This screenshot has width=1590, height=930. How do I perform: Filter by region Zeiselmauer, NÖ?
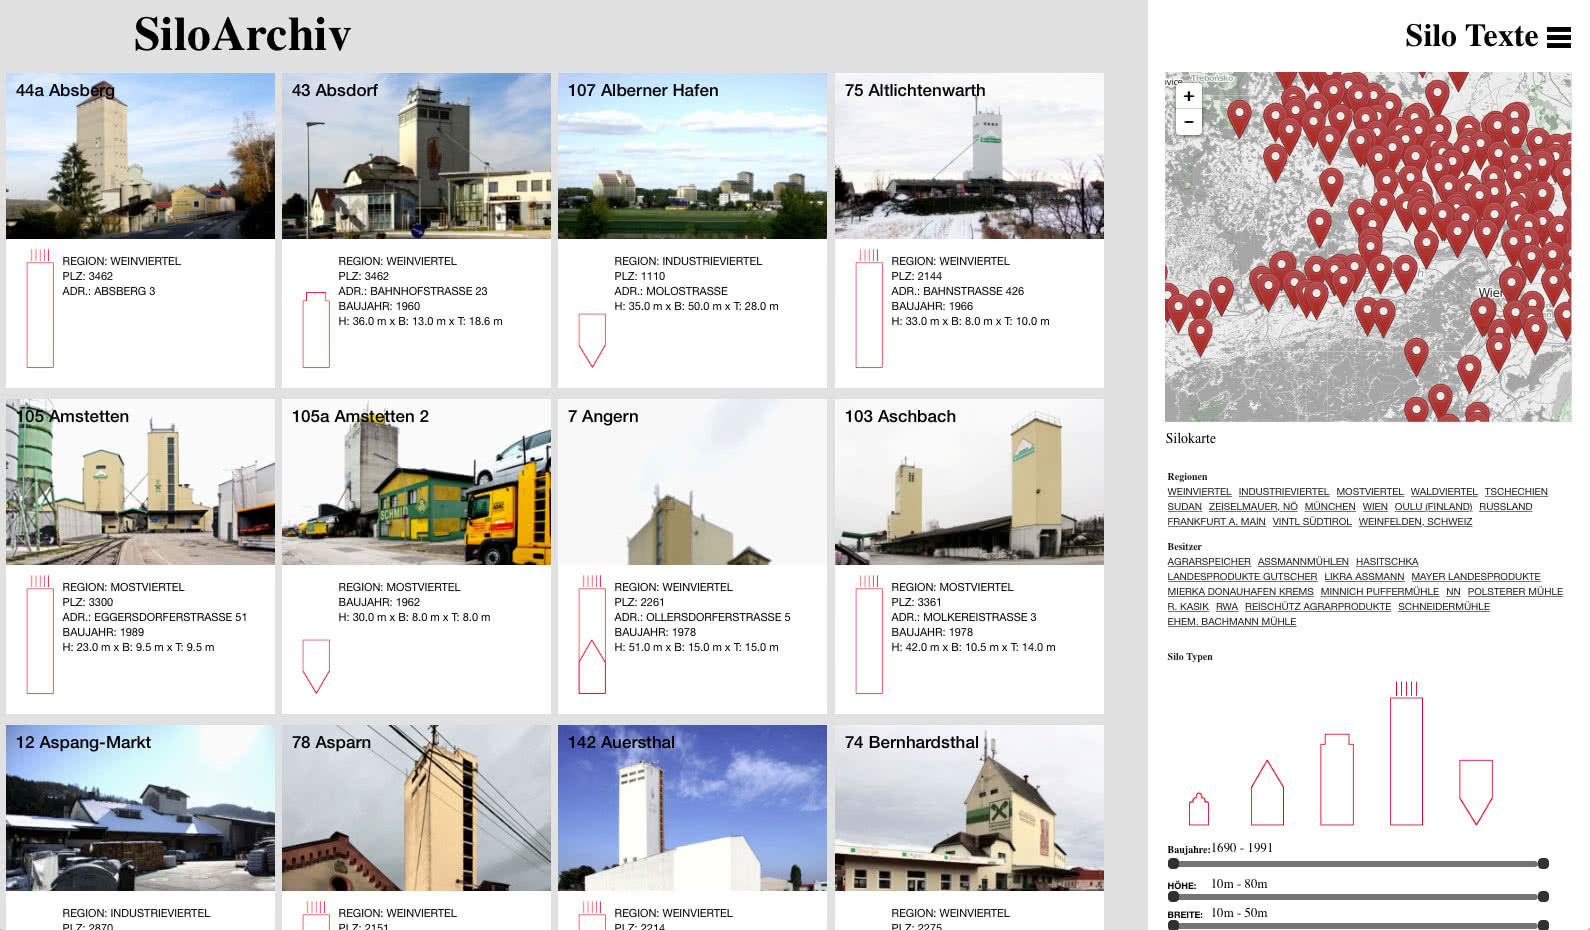click(x=1253, y=507)
